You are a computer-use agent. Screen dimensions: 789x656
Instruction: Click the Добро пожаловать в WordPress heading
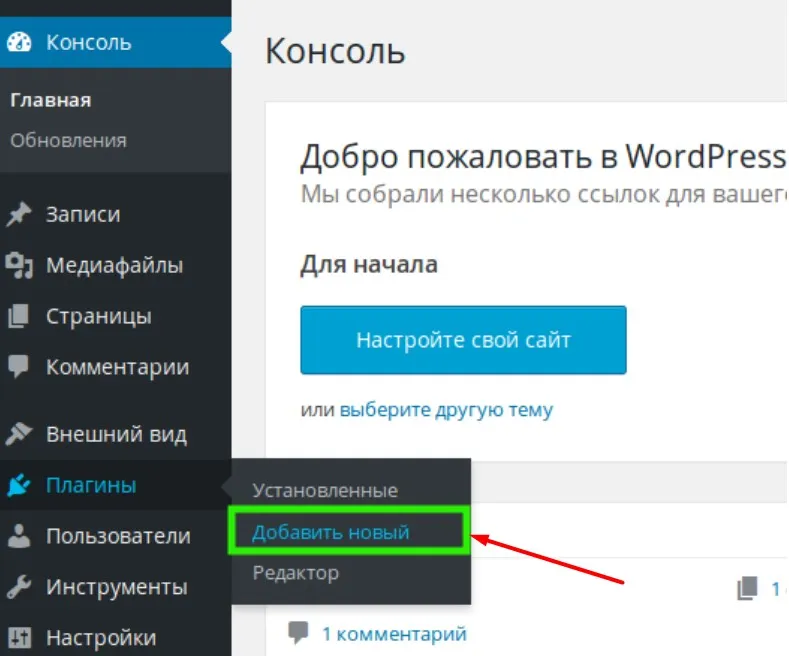(x=543, y=156)
